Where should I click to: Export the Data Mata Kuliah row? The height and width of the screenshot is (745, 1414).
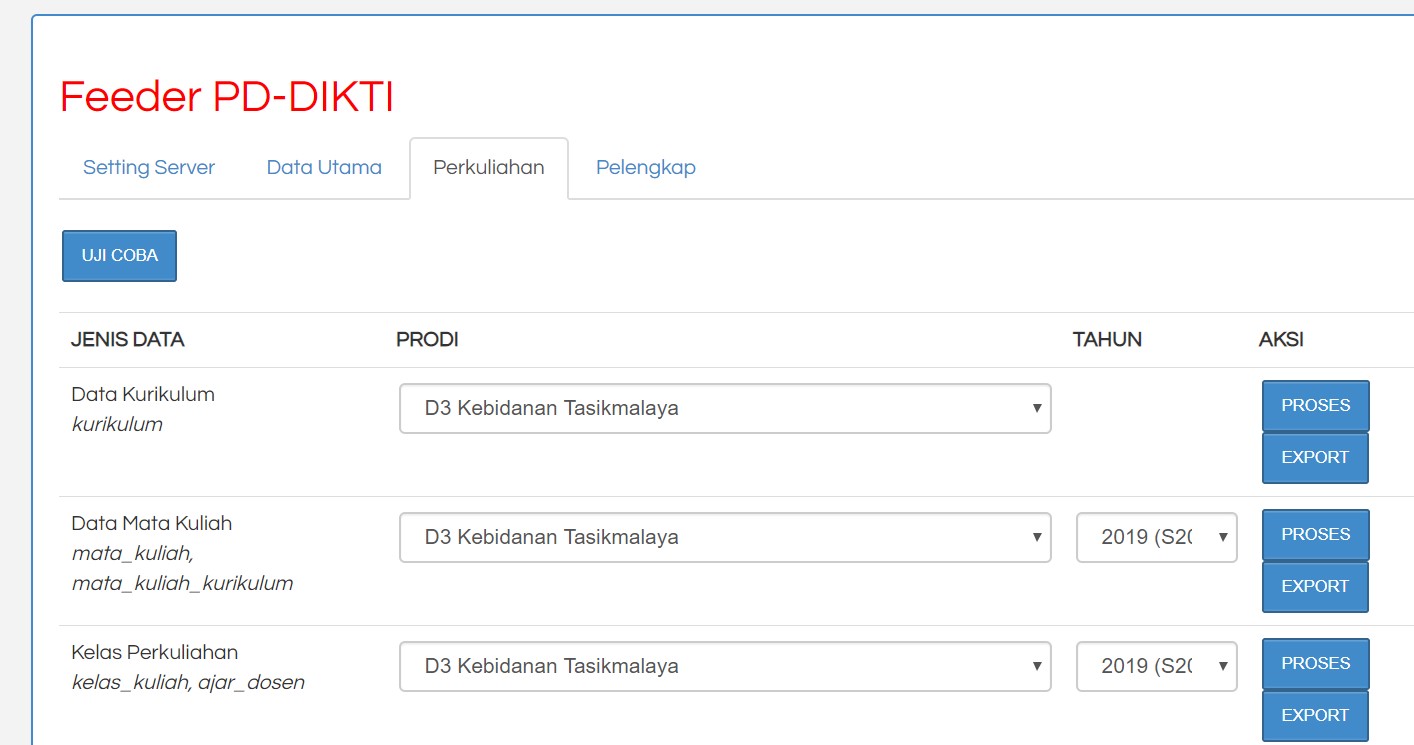point(1314,587)
